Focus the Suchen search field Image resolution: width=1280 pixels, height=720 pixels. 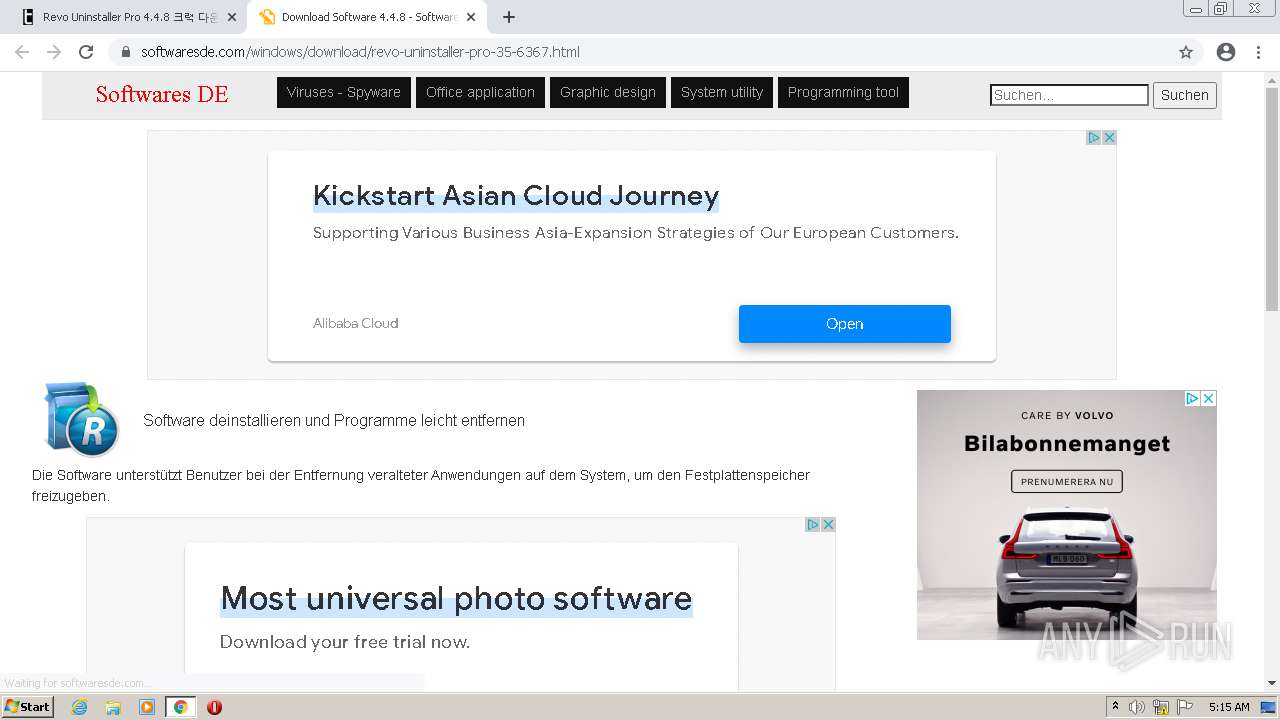(x=1069, y=95)
